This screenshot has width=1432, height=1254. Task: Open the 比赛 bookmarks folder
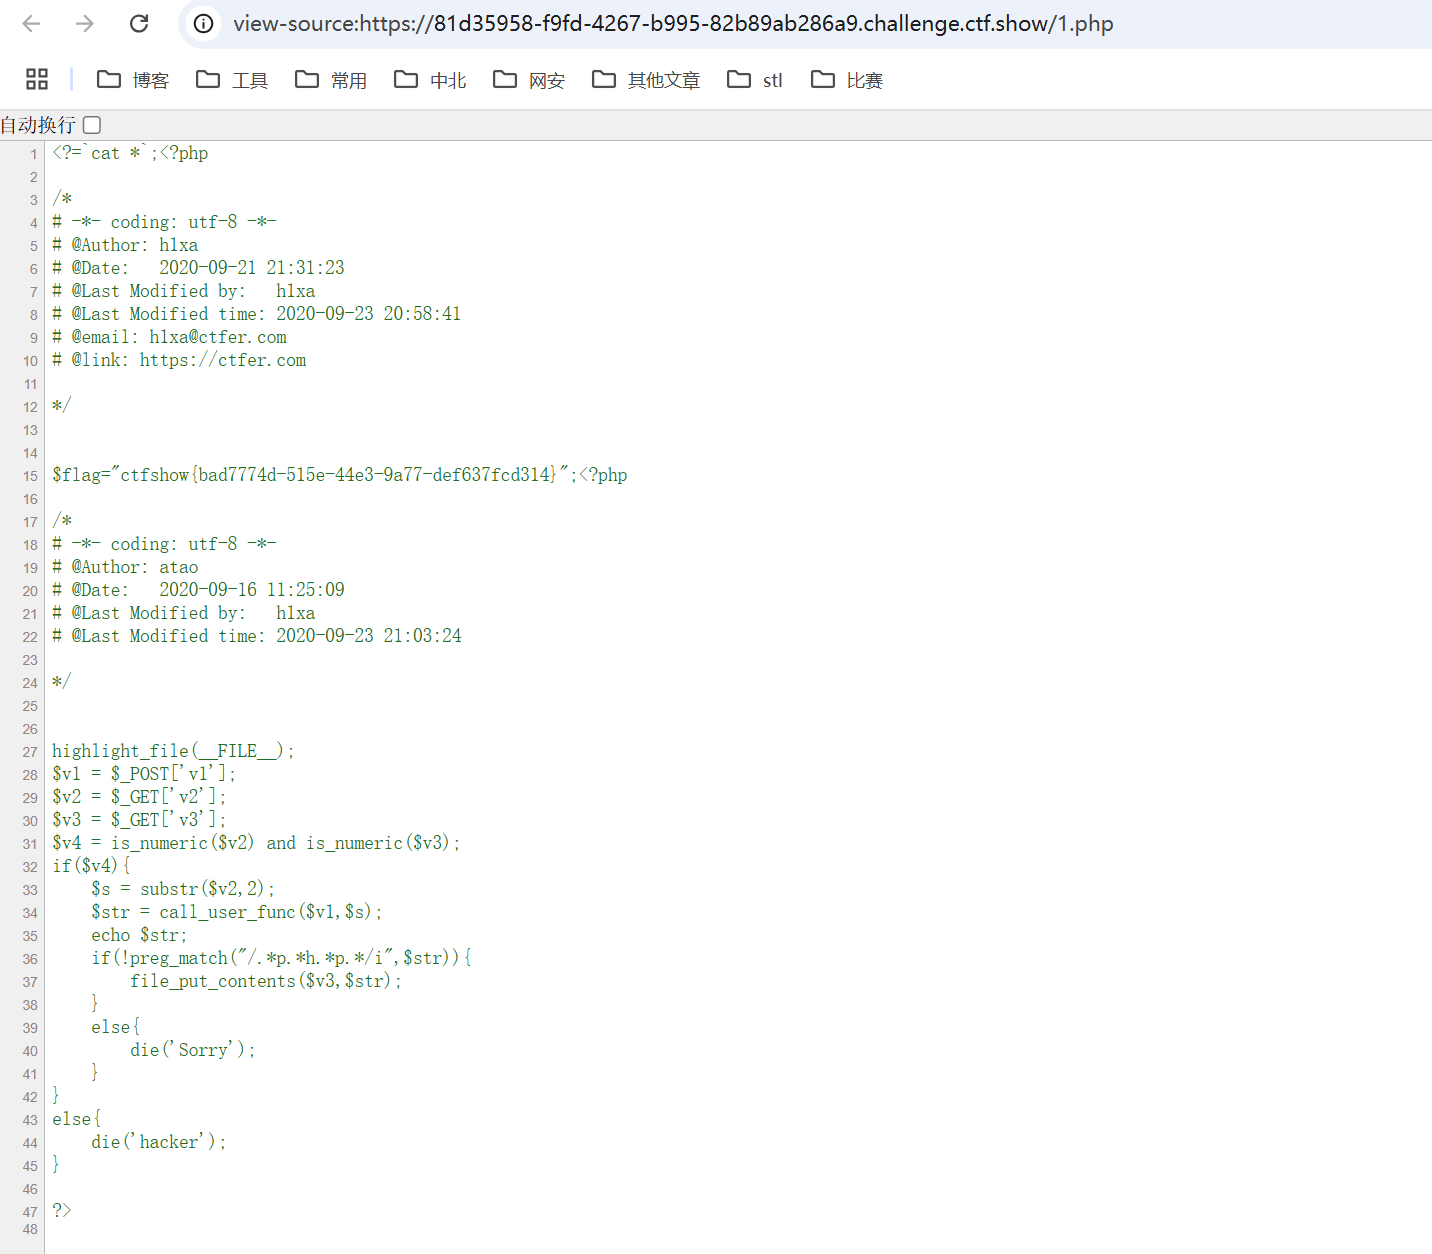pos(847,80)
